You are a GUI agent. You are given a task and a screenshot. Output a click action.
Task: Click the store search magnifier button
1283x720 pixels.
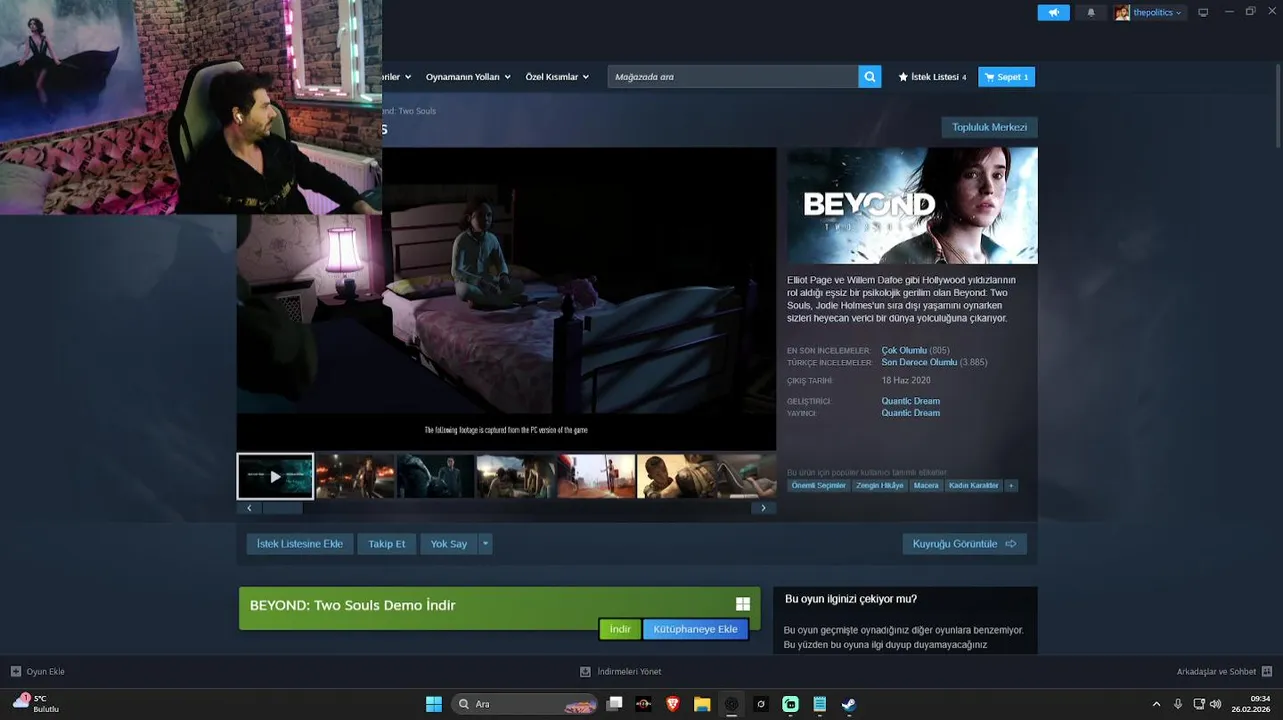(870, 77)
